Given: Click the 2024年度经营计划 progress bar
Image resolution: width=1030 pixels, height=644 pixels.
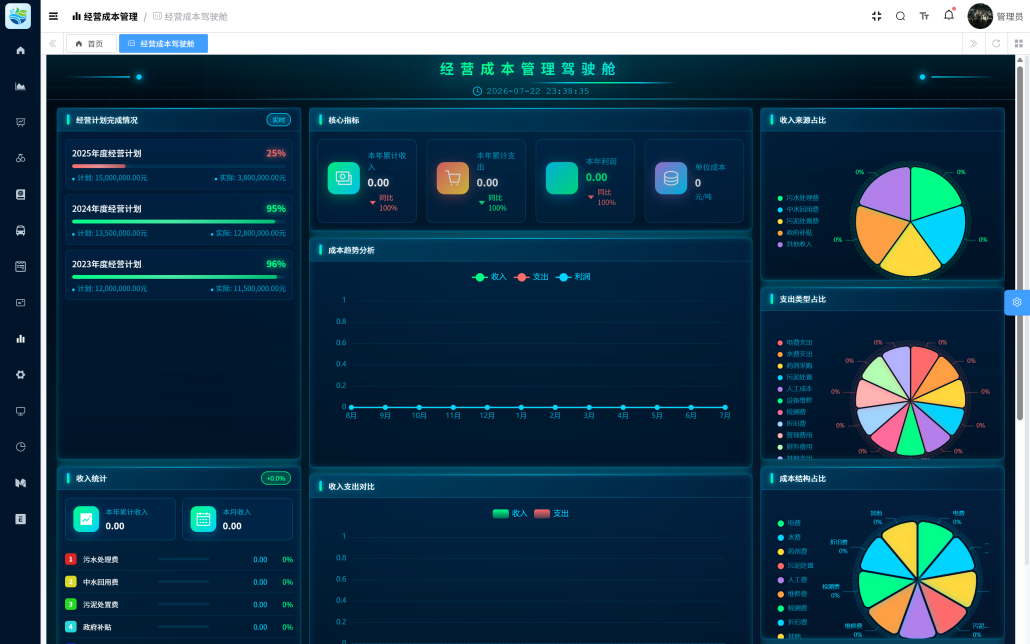Looking at the screenshot, I should 179,221.
